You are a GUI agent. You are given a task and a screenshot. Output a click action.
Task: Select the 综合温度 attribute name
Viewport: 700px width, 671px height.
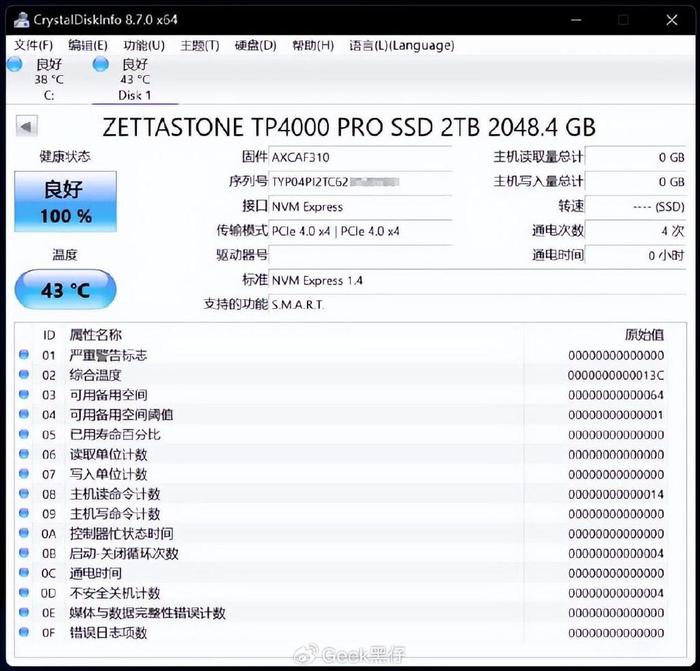[96, 375]
